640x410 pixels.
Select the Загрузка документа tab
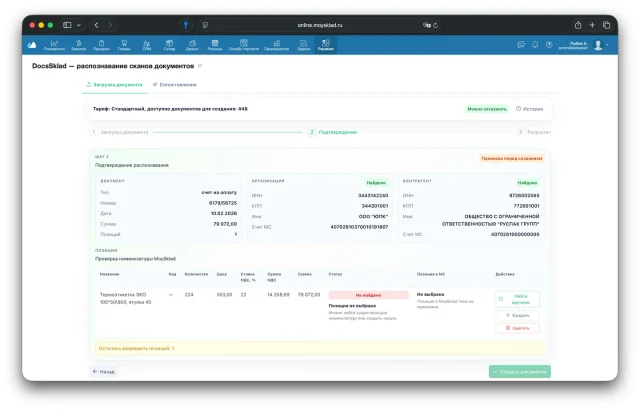pos(114,85)
